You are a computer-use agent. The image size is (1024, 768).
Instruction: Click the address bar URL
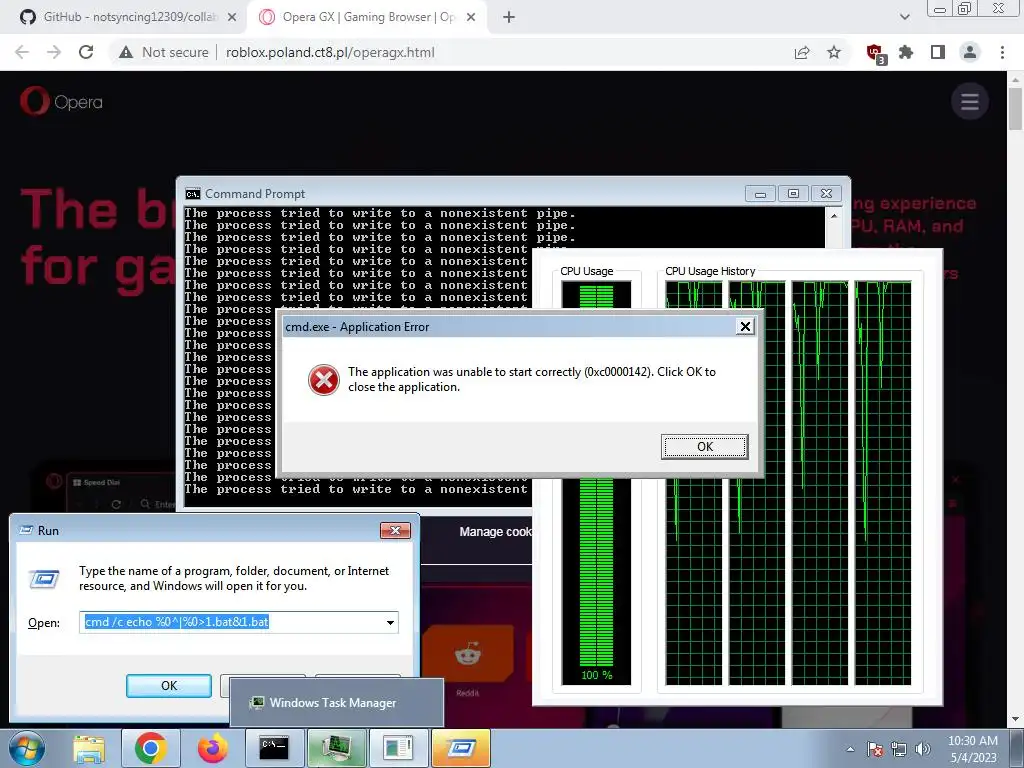330,52
